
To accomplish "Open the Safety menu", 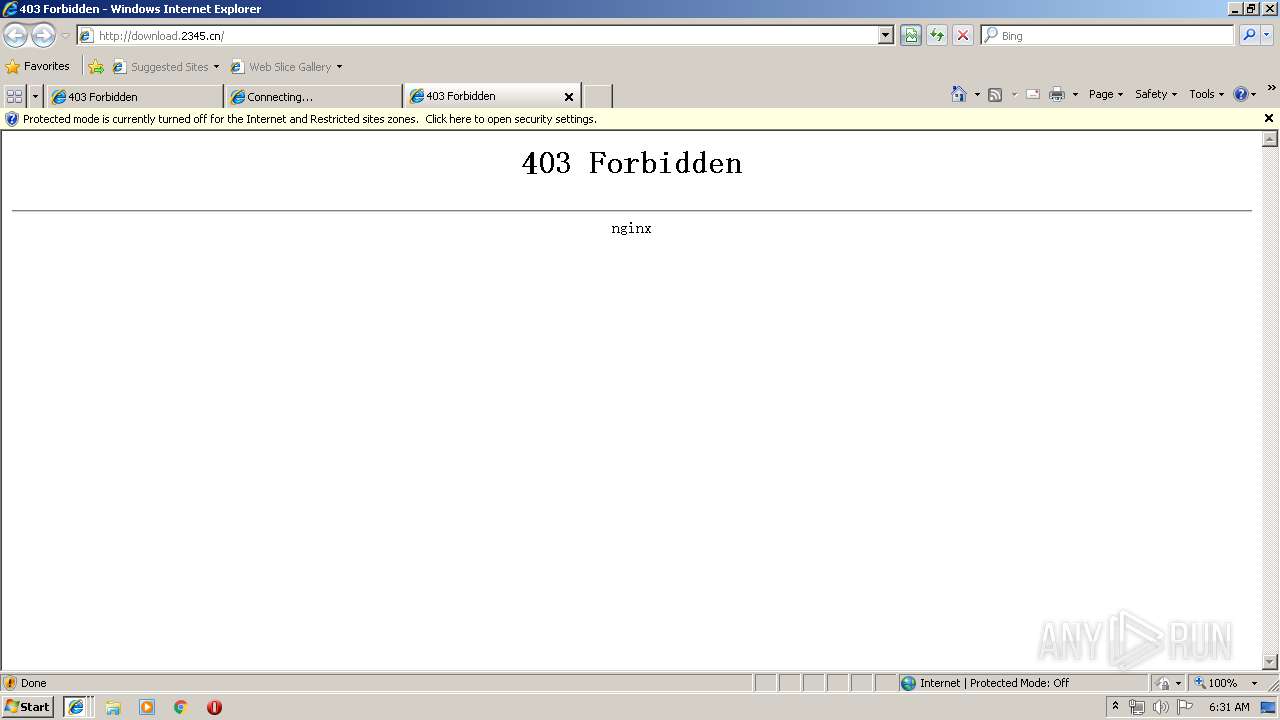I will 1156,94.
